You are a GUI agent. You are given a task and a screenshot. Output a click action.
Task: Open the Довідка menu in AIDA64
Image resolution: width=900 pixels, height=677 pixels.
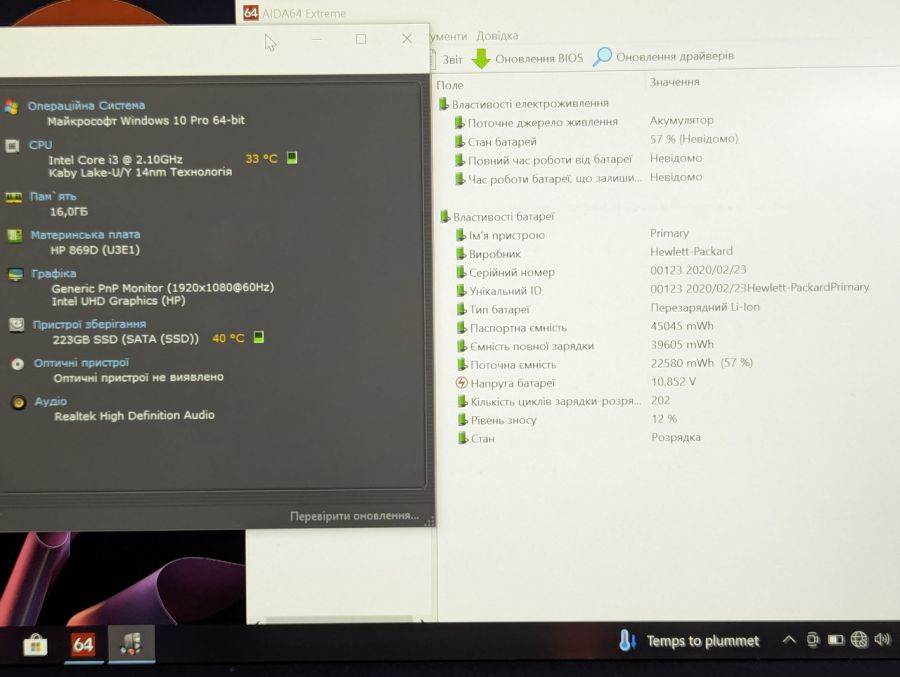pos(497,36)
